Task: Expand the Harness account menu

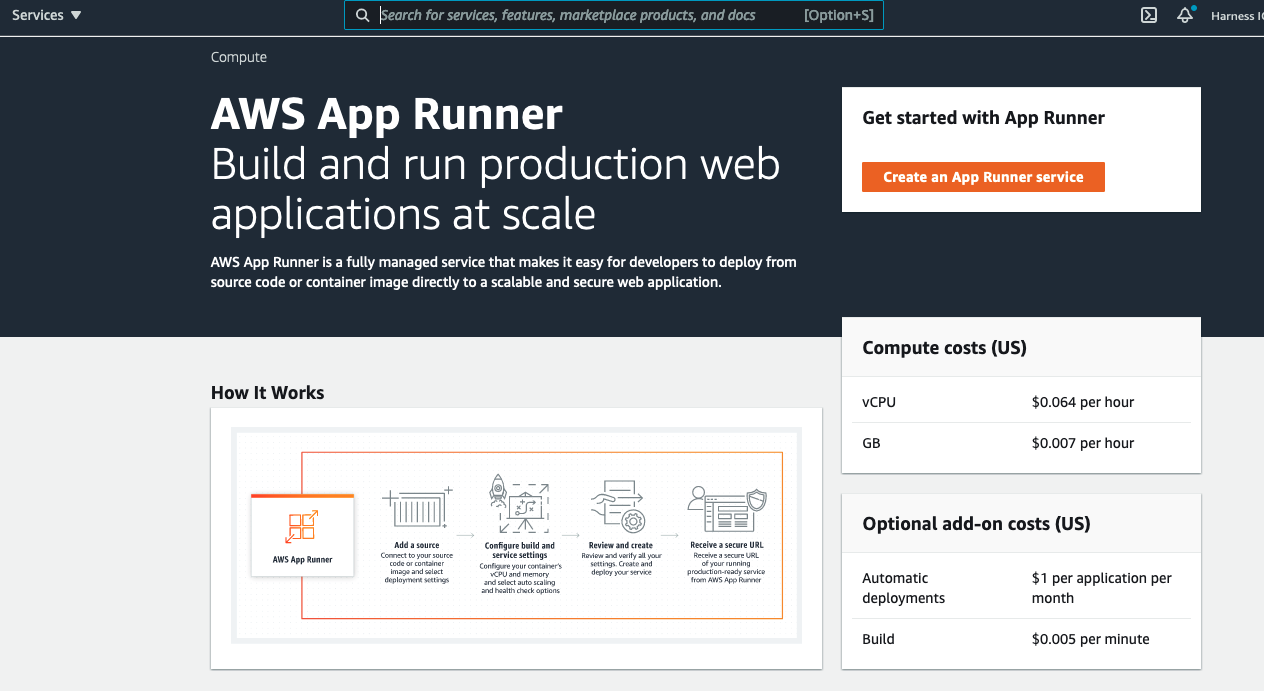Action: coord(1235,16)
